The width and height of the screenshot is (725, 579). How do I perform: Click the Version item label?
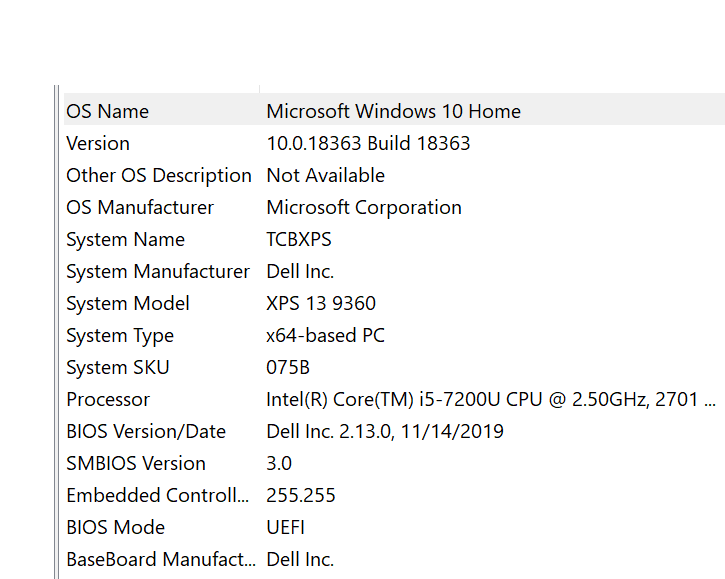click(98, 143)
